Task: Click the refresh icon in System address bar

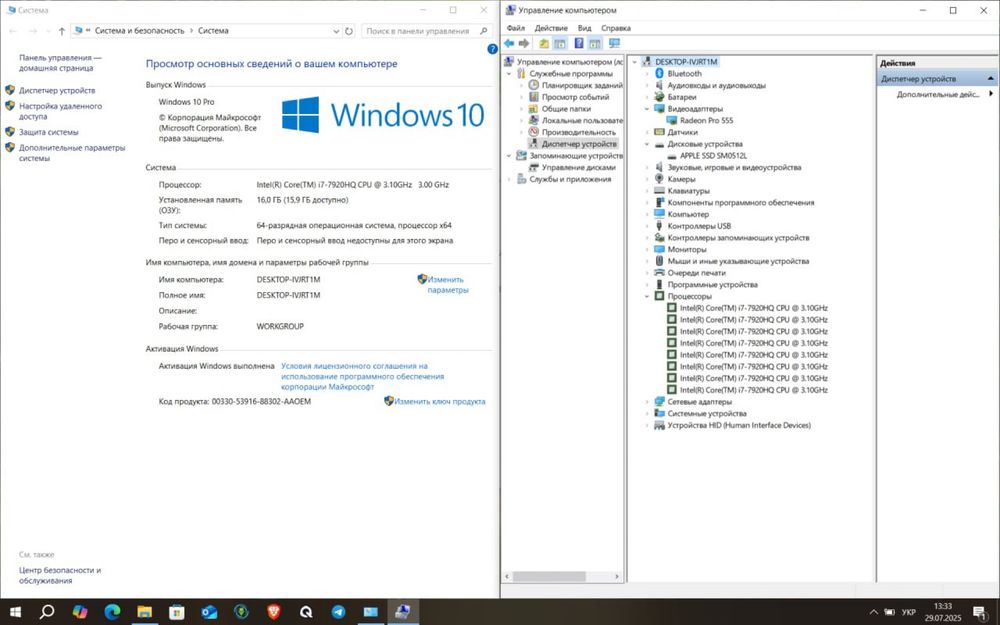Action: [x=349, y=31]
